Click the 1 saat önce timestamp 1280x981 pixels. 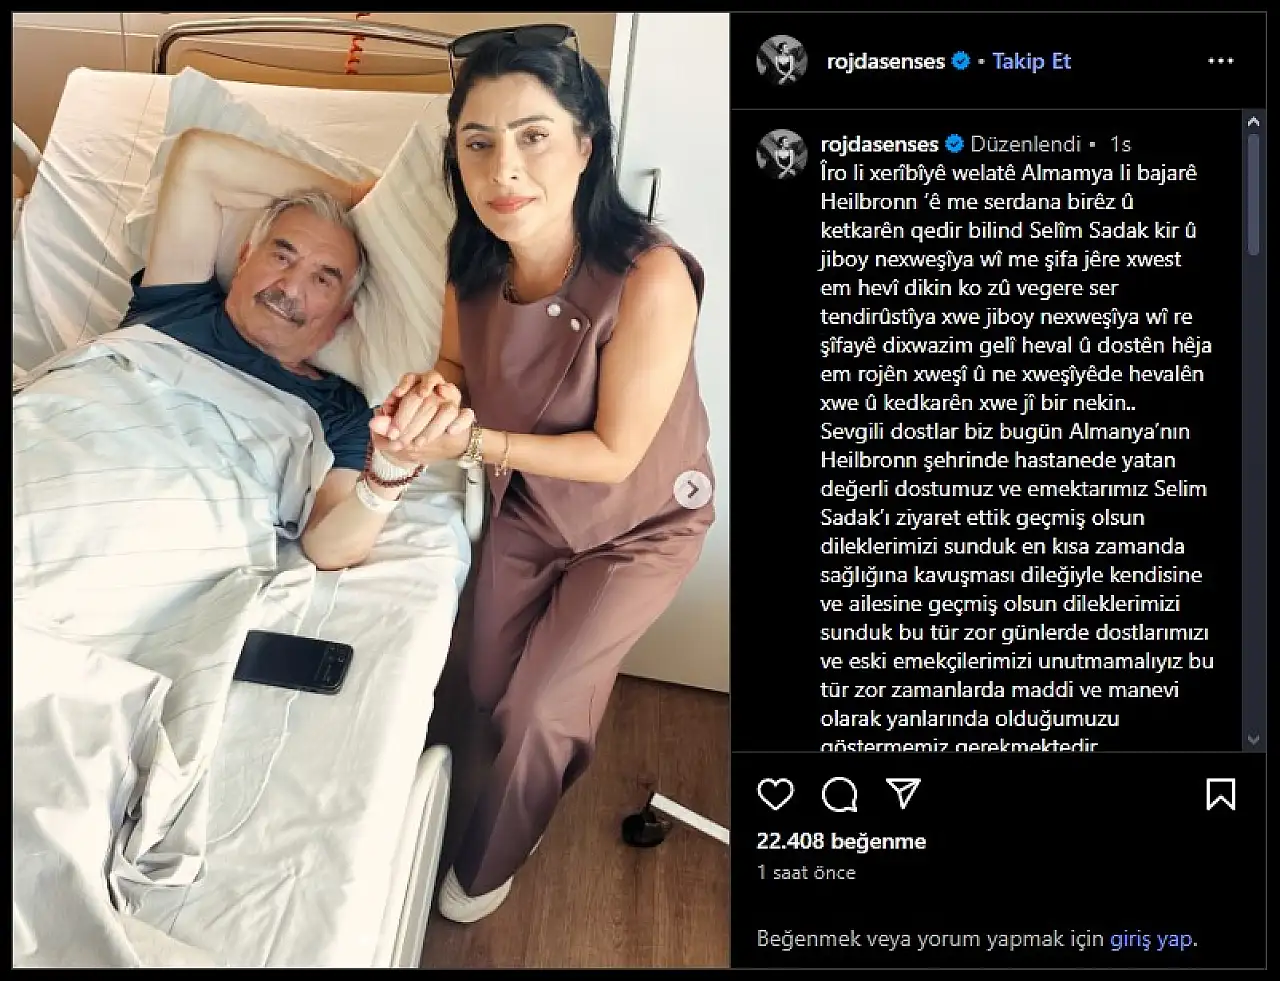[806, 872]
